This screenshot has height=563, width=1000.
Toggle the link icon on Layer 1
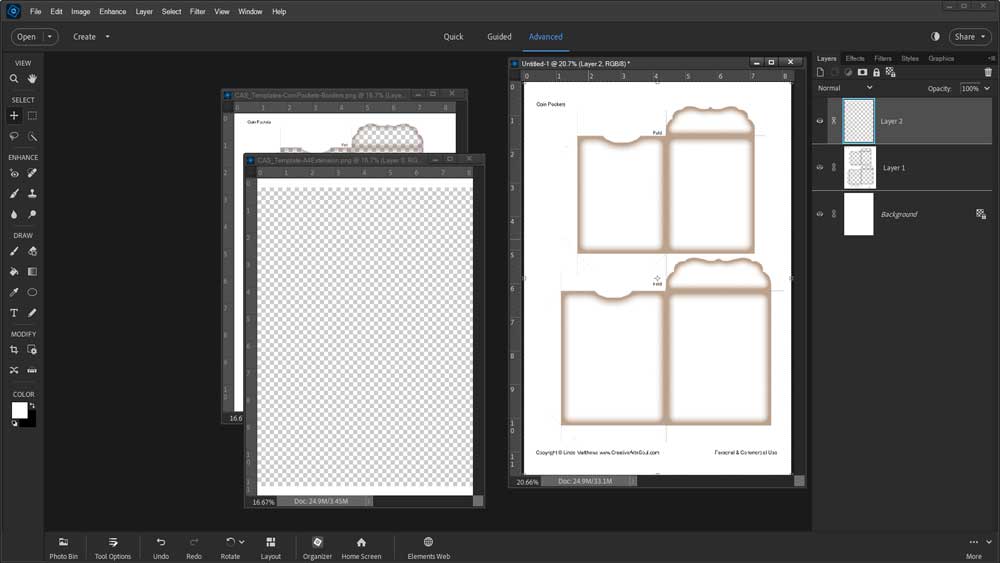834,167
